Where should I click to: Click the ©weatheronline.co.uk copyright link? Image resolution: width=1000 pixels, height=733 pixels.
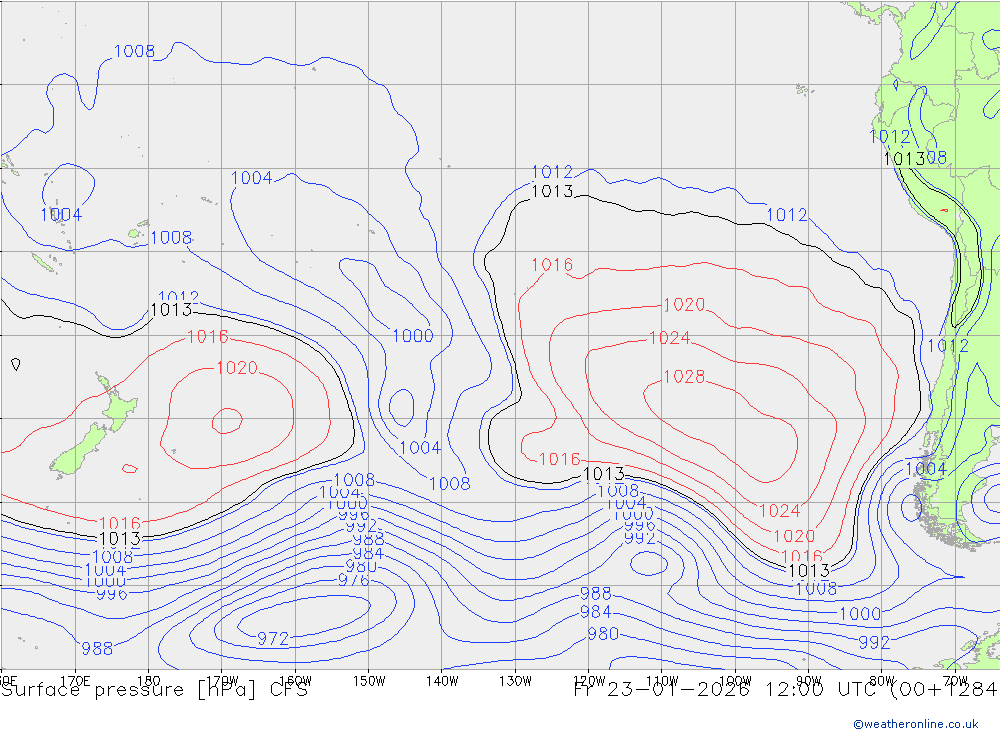click(x=916, y=724)
